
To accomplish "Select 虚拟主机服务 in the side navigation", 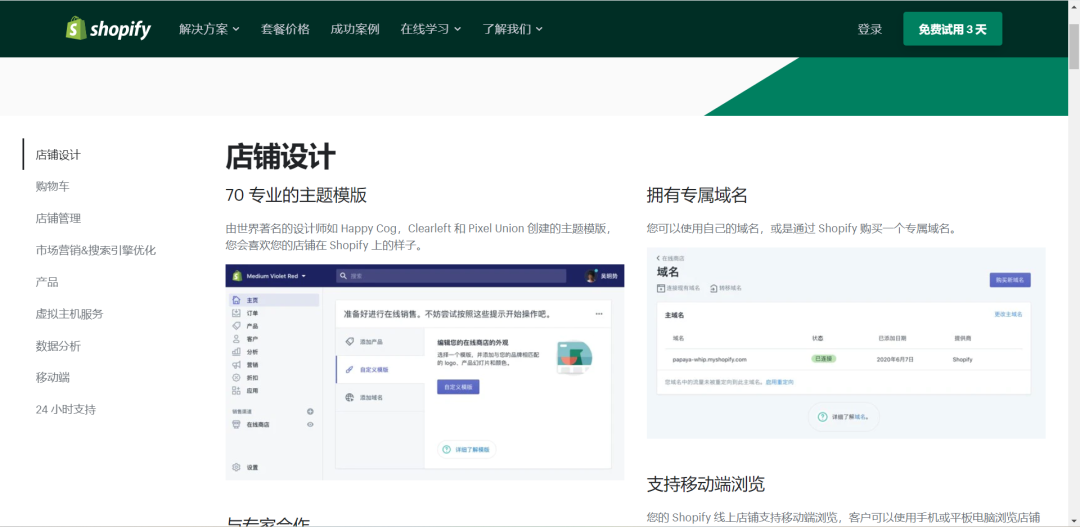I will point(70,313).
